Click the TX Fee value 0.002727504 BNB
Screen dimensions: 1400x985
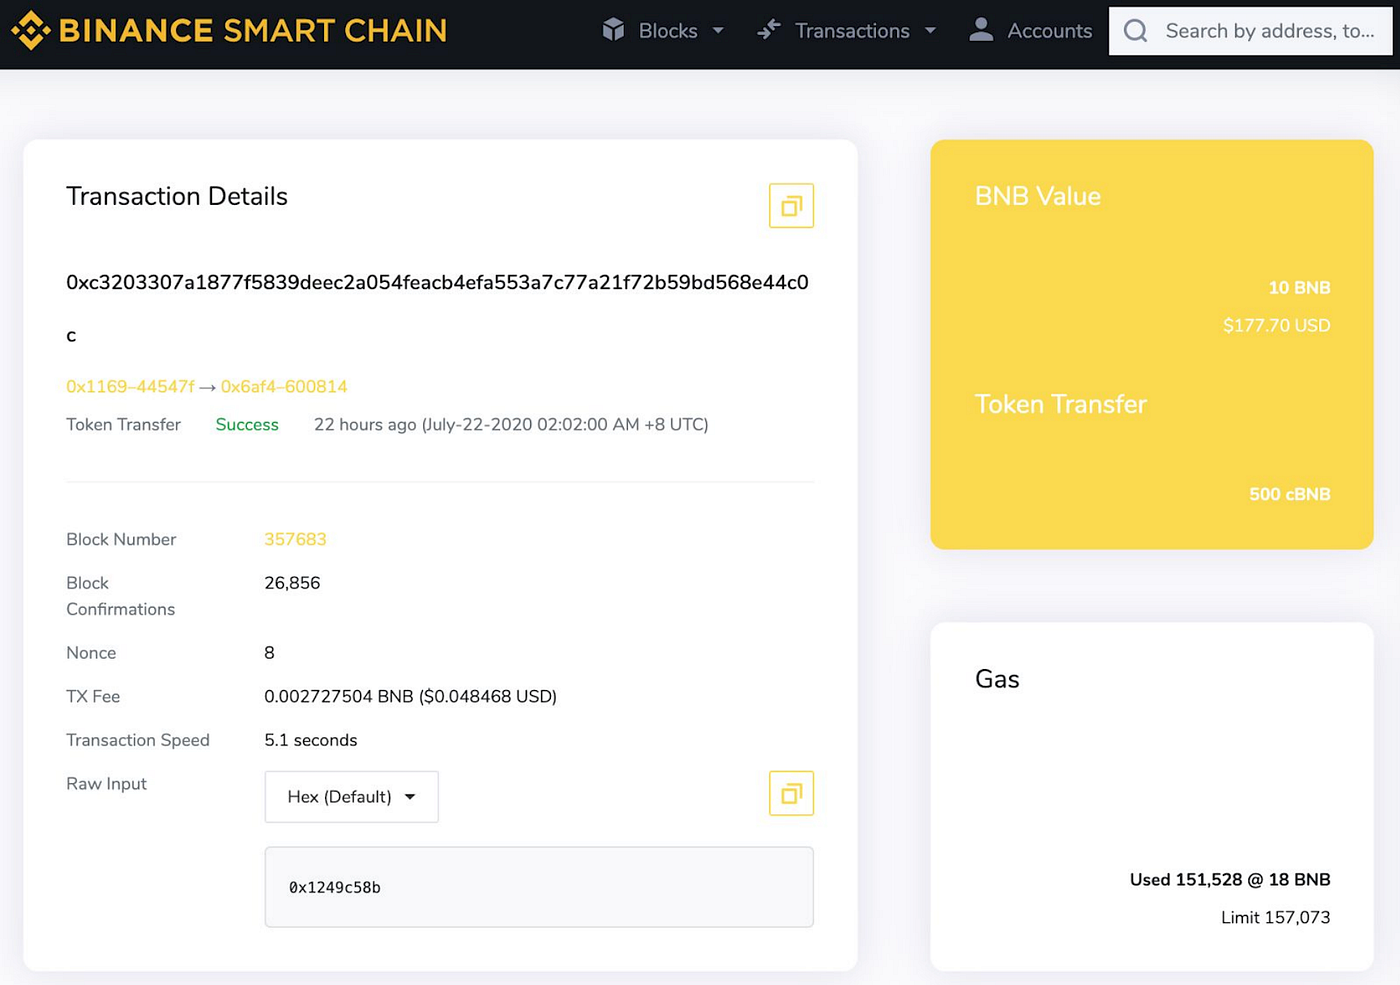(410, 697)
